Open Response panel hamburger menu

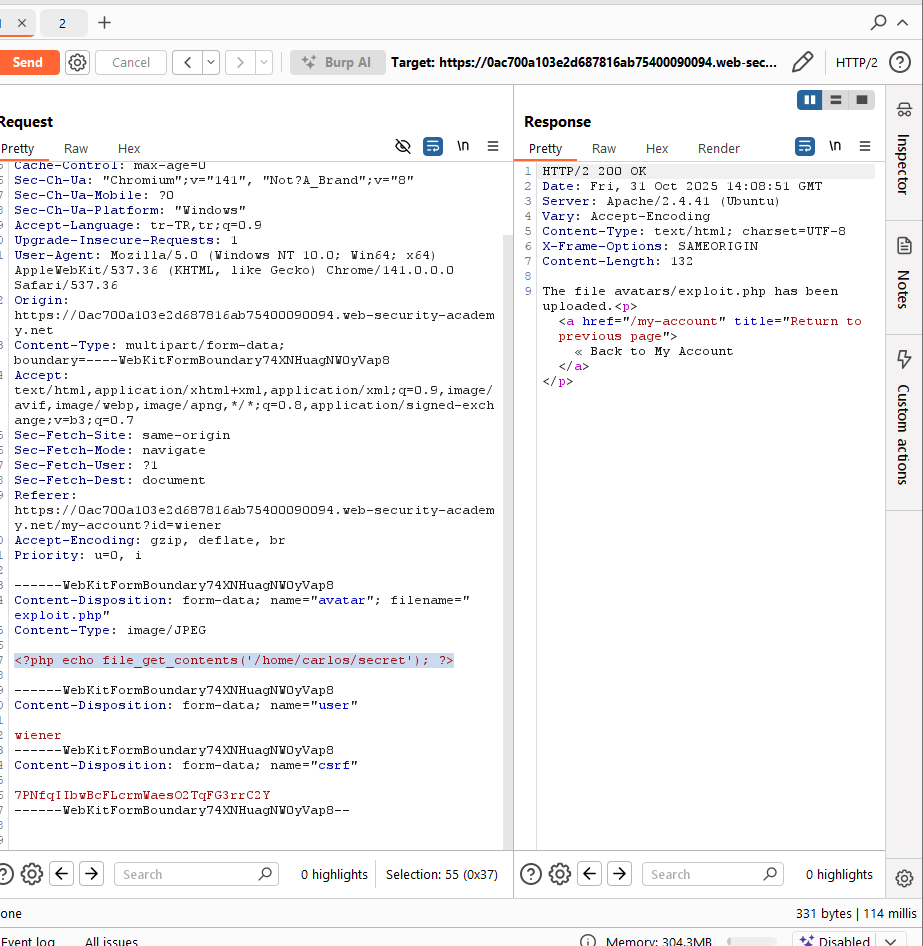[865, 147]
